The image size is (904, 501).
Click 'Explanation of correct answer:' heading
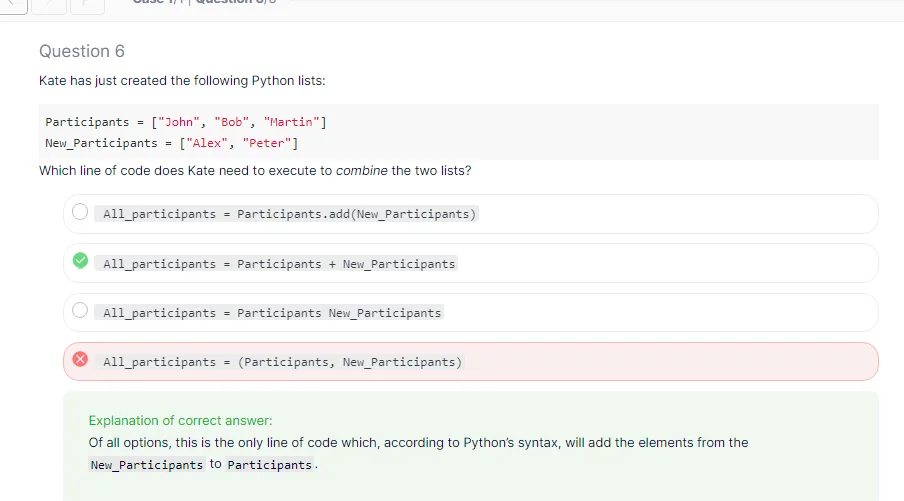[180, 420]
